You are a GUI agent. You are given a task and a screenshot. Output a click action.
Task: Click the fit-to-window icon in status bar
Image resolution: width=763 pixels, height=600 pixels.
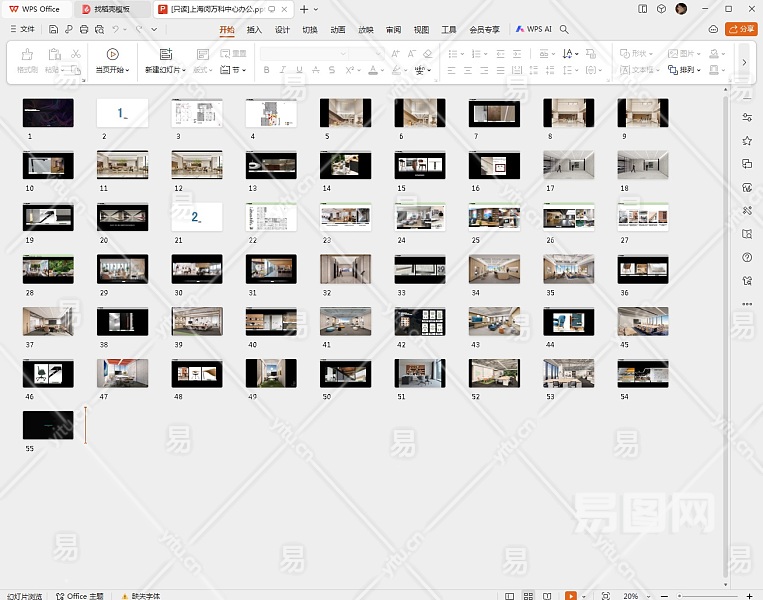coord(605,595)
